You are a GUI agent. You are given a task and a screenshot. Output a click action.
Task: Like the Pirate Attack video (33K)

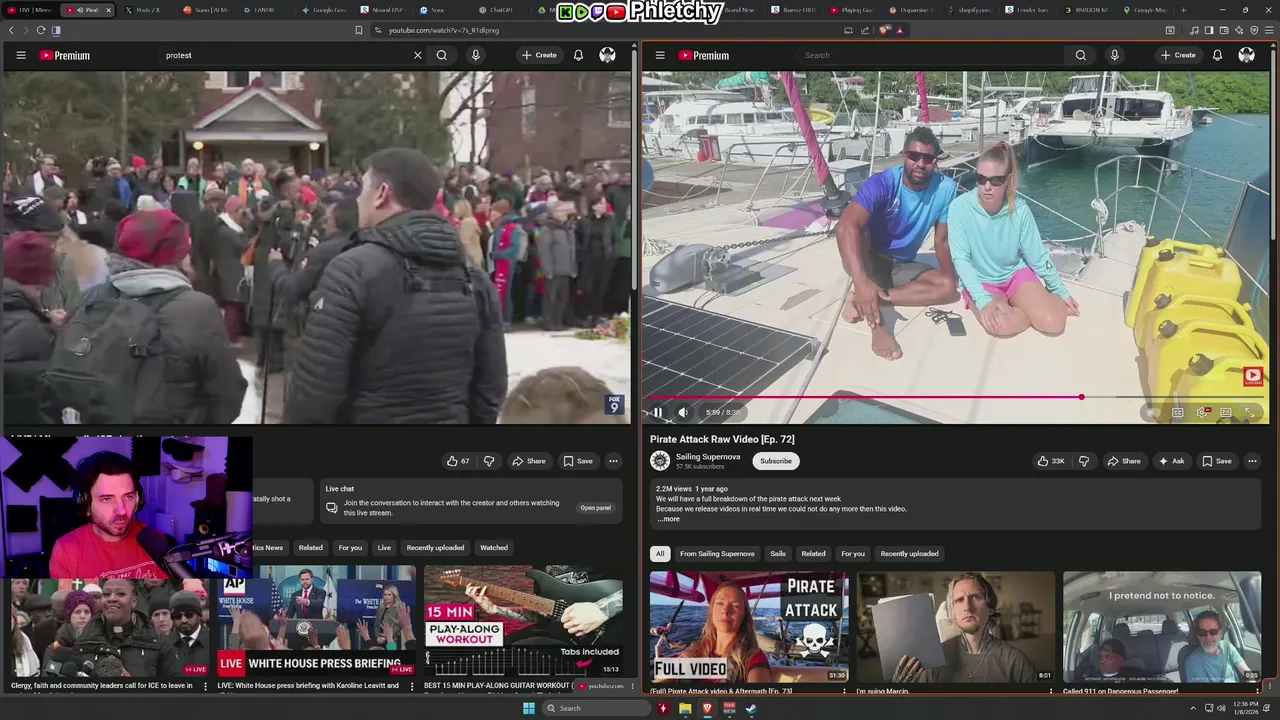coord(1051,461)
